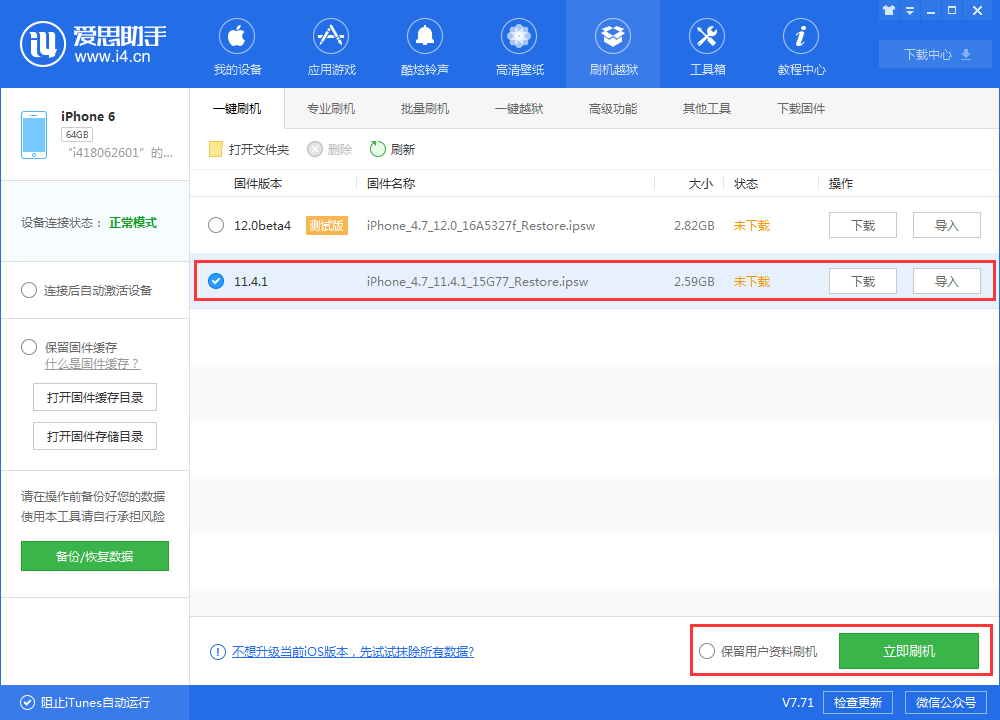
Task: Switch to the 专业刷机 tab
Action: click(x=330, y=108)
